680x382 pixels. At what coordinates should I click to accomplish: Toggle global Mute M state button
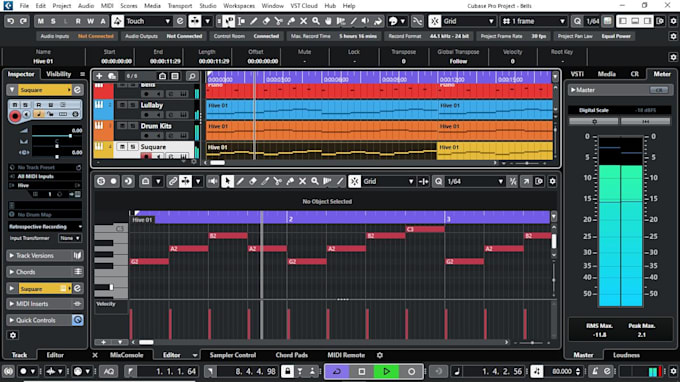(41, 21)
